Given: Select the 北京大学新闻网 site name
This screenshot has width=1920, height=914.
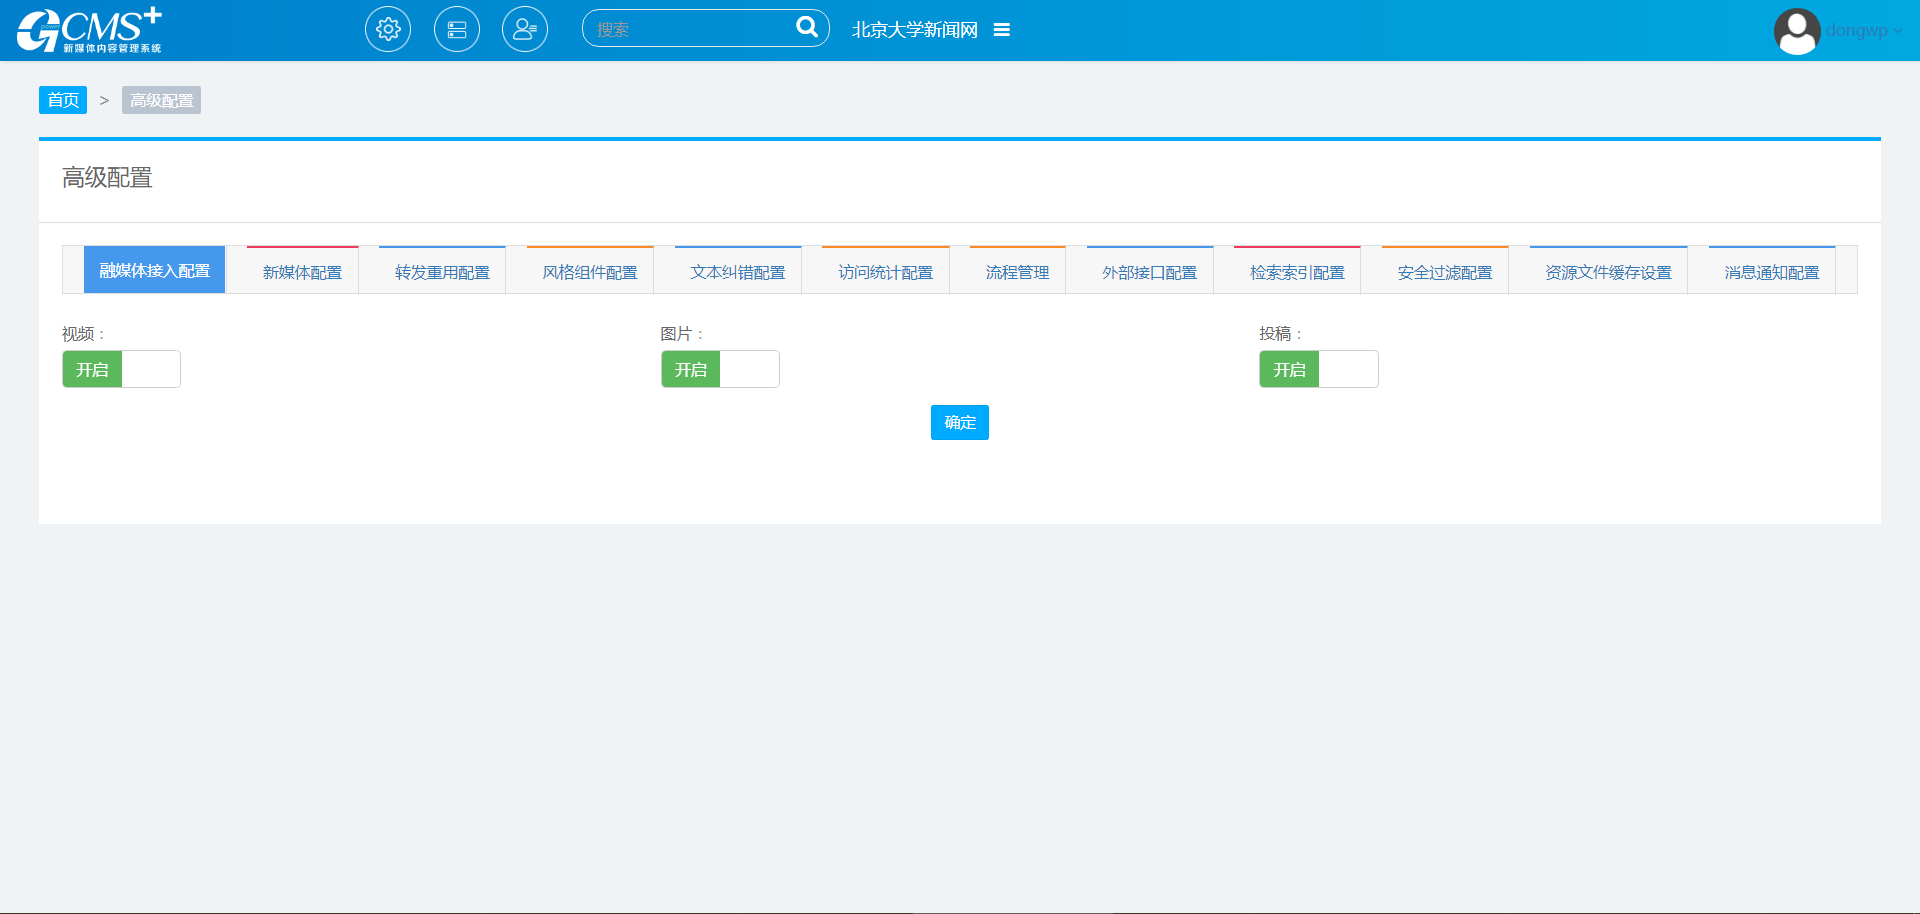Looking at the screenshot, I should 914,30.
